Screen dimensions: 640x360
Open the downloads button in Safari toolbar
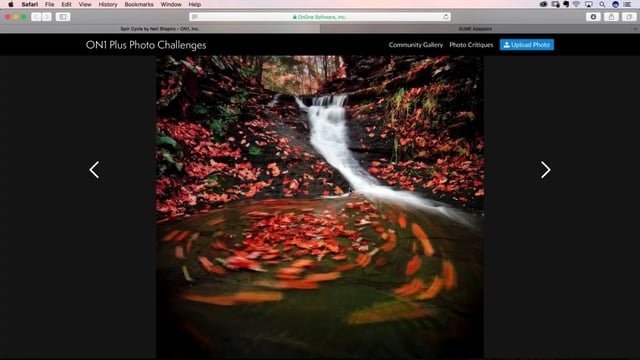593,17
